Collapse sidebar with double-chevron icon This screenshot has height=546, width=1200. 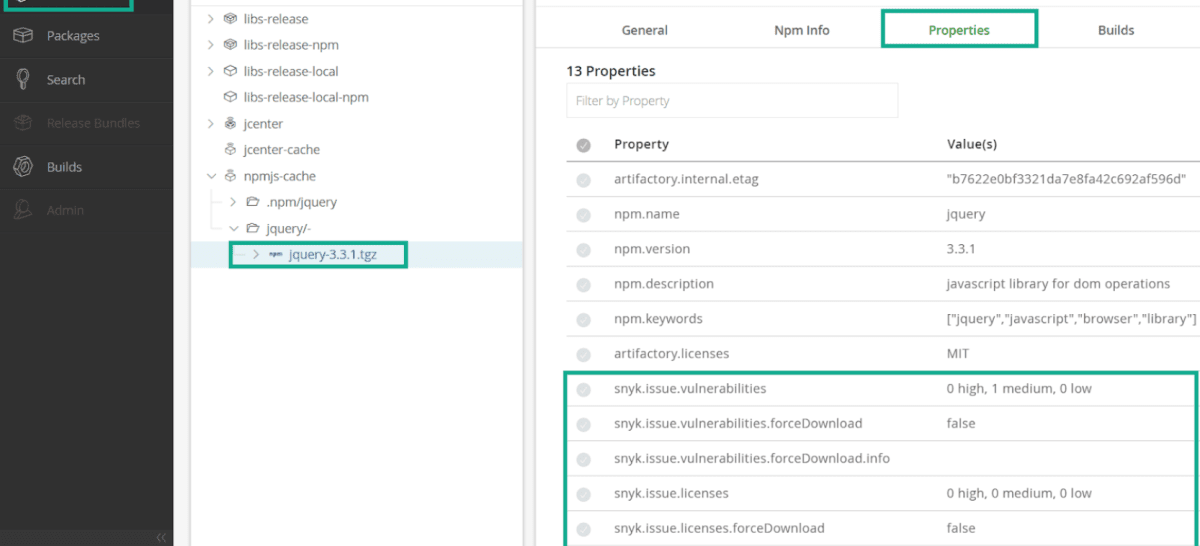pyautogui.click(x=161, y=538)
